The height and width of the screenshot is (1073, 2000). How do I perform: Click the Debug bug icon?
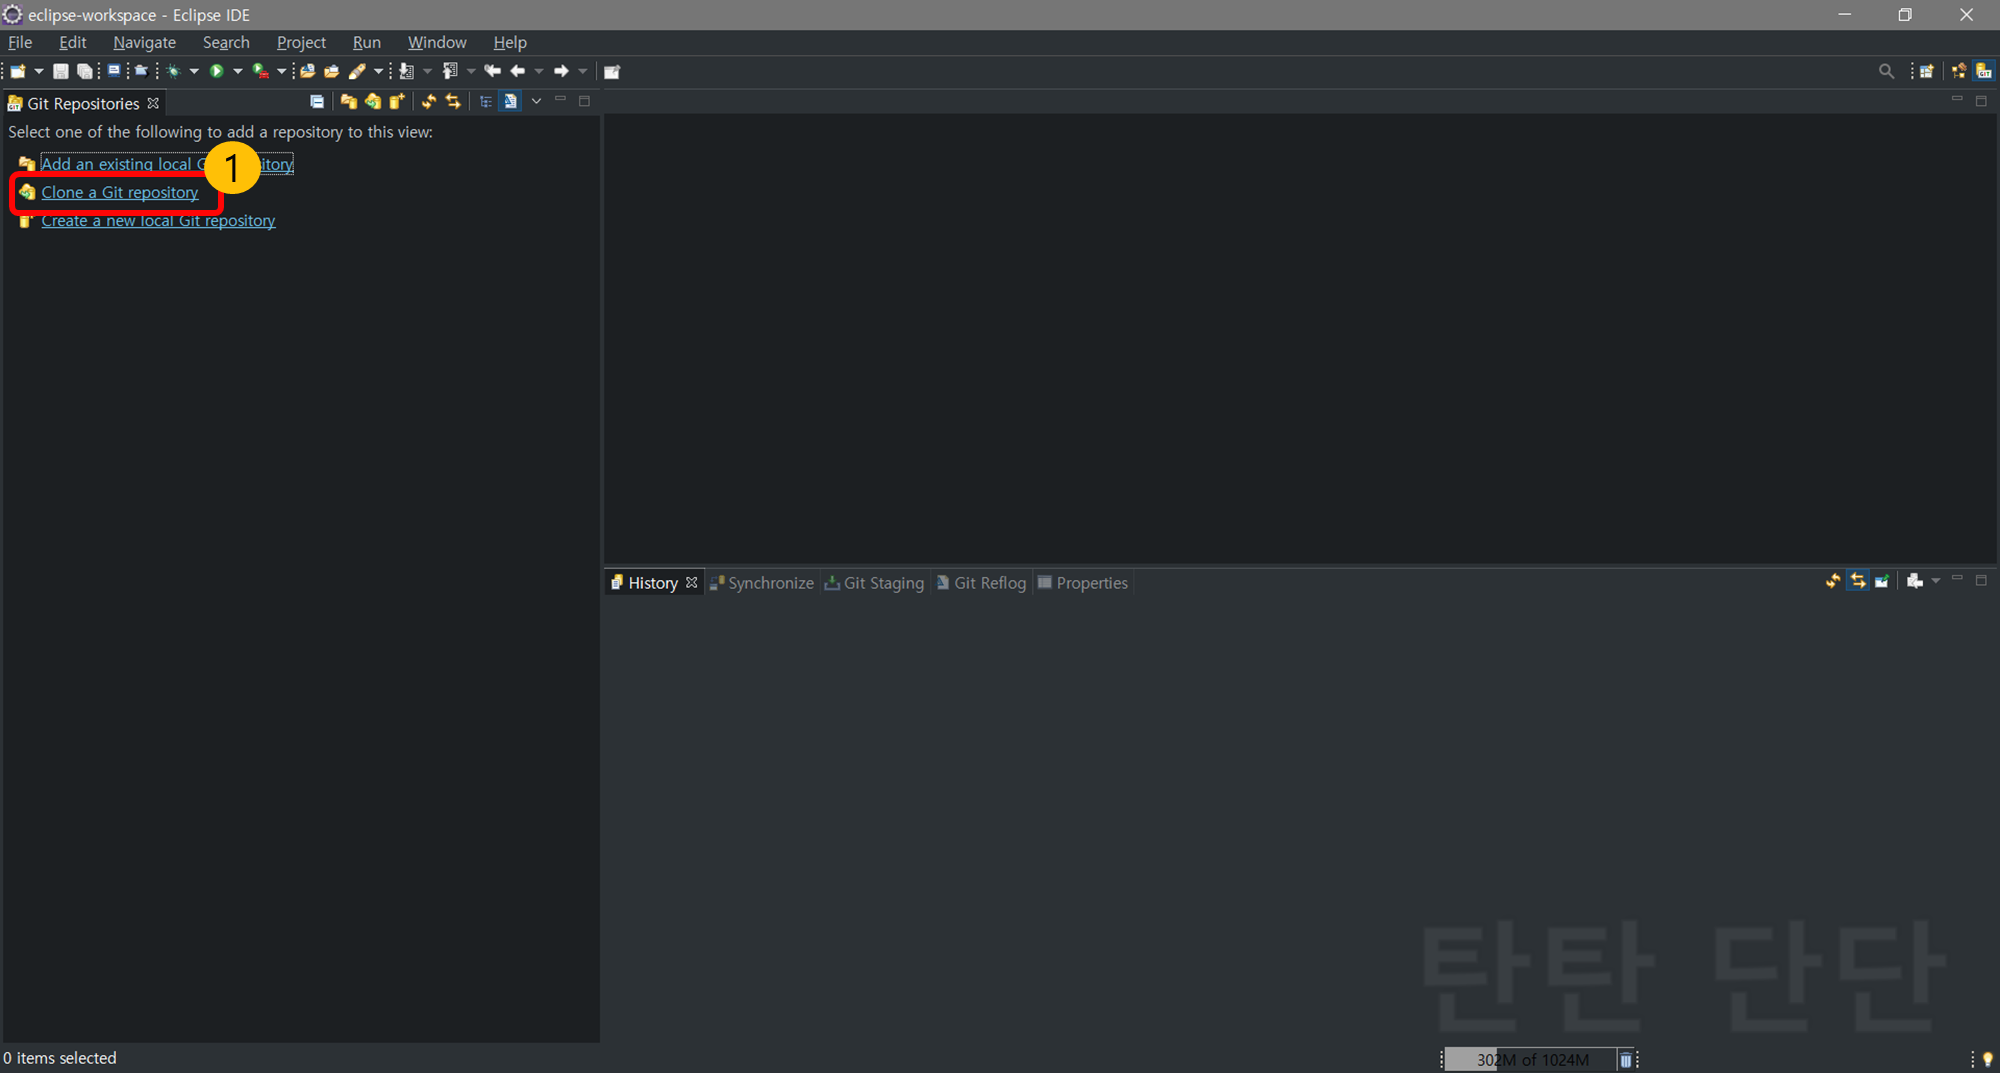click(x=173, y=71)
